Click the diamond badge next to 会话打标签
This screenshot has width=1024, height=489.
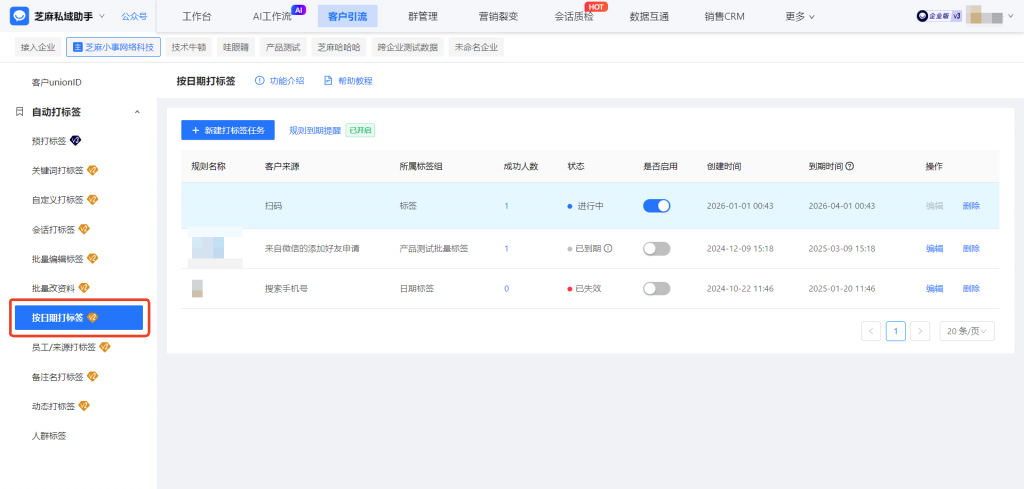pyautogui.click(x=84, y=229)
